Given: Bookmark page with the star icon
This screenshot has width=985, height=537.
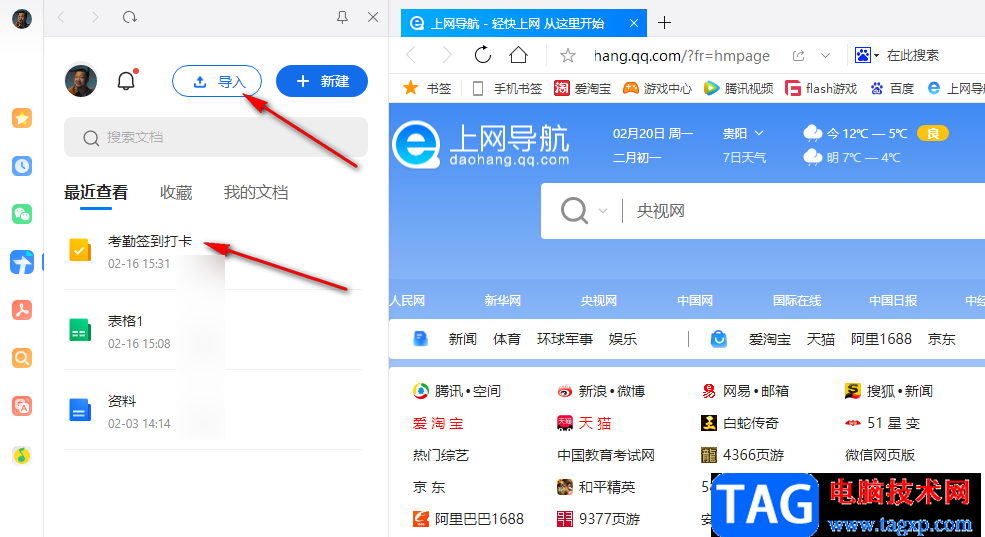Looking at the screenshot, I should [567, 56].
